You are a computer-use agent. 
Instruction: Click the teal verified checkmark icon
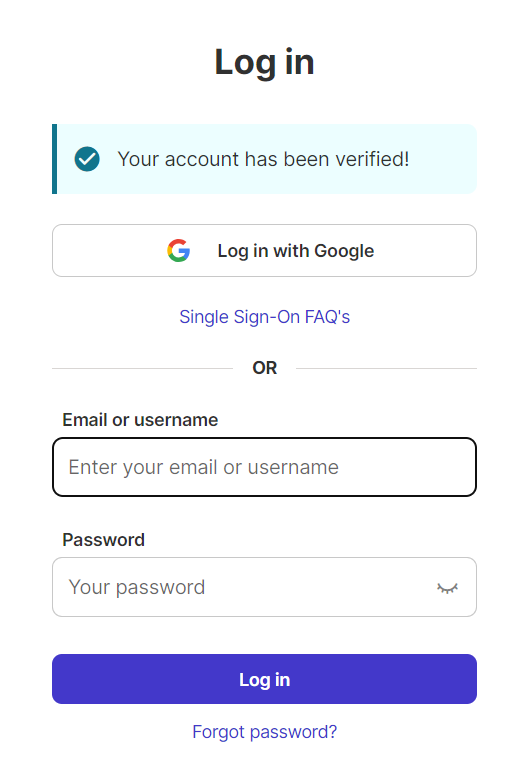pos(87,159)
